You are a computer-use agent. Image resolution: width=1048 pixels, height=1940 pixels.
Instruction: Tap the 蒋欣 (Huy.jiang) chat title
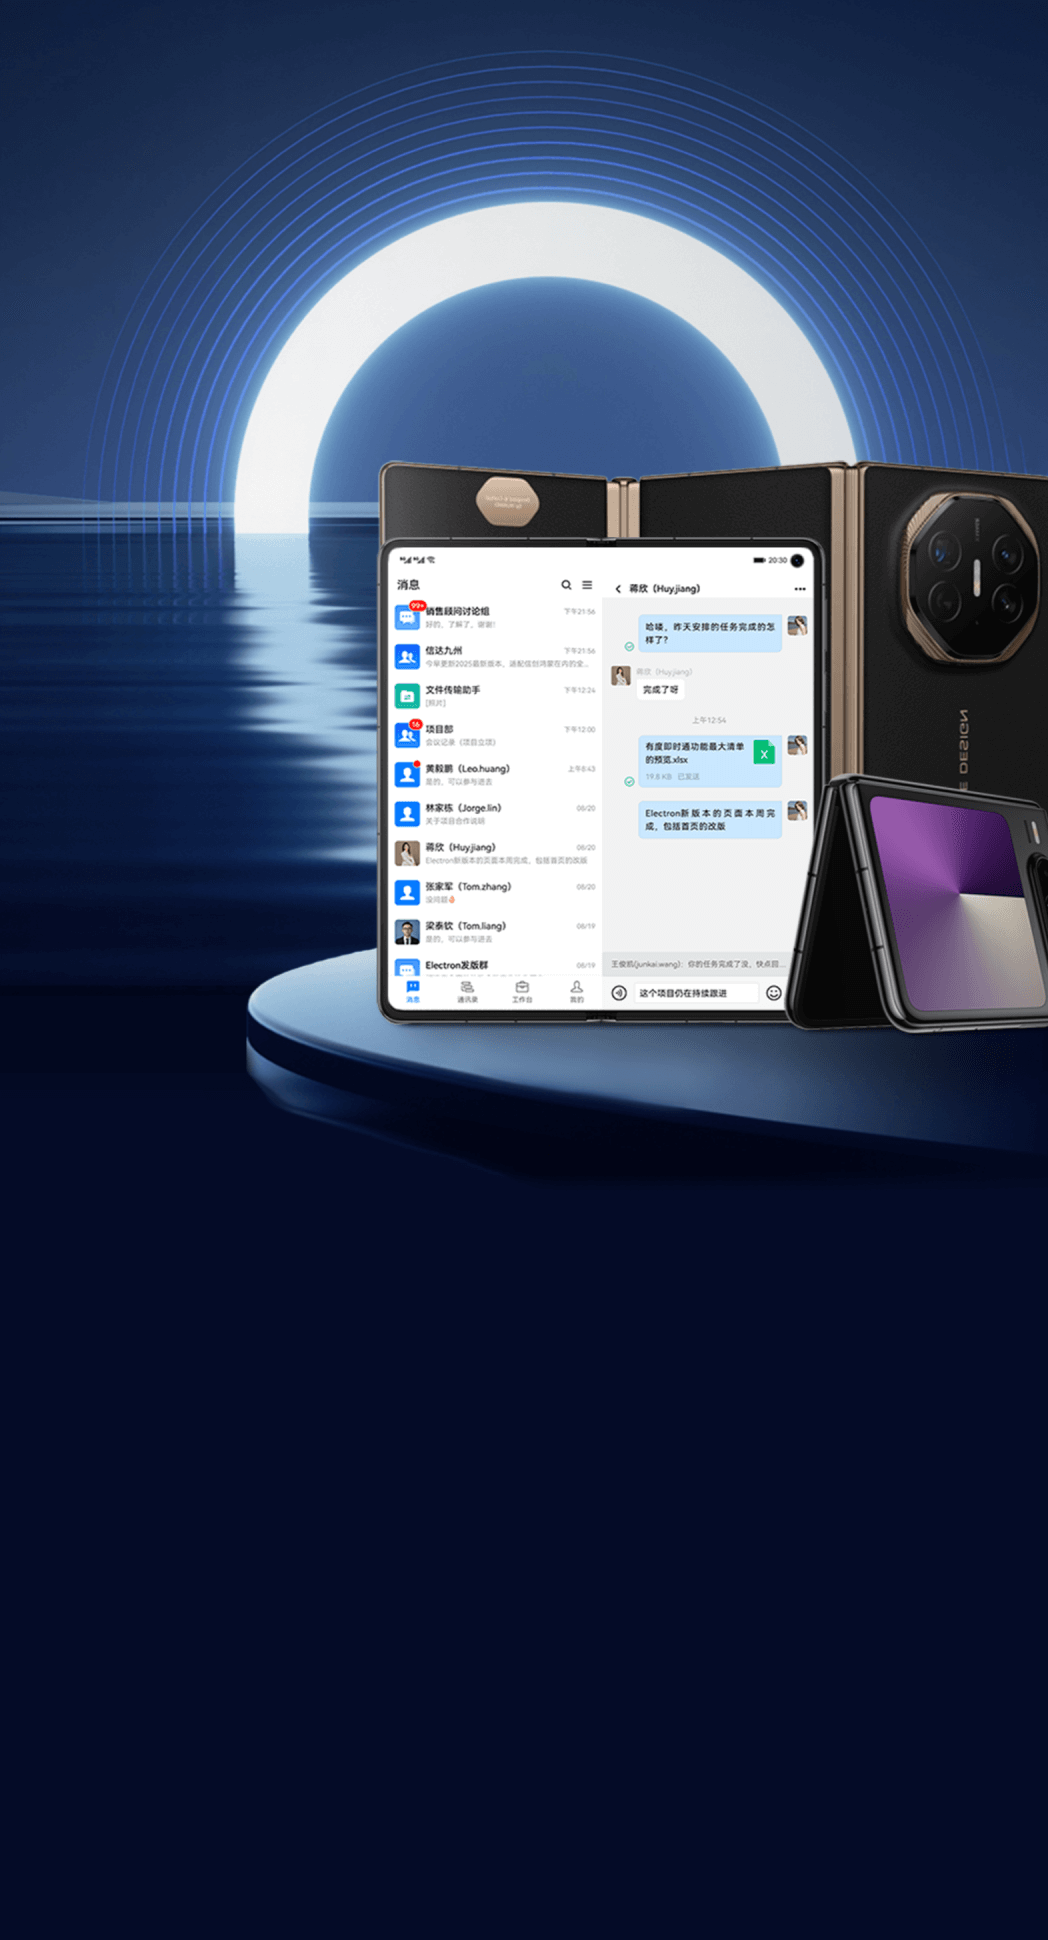pos(665,589)
